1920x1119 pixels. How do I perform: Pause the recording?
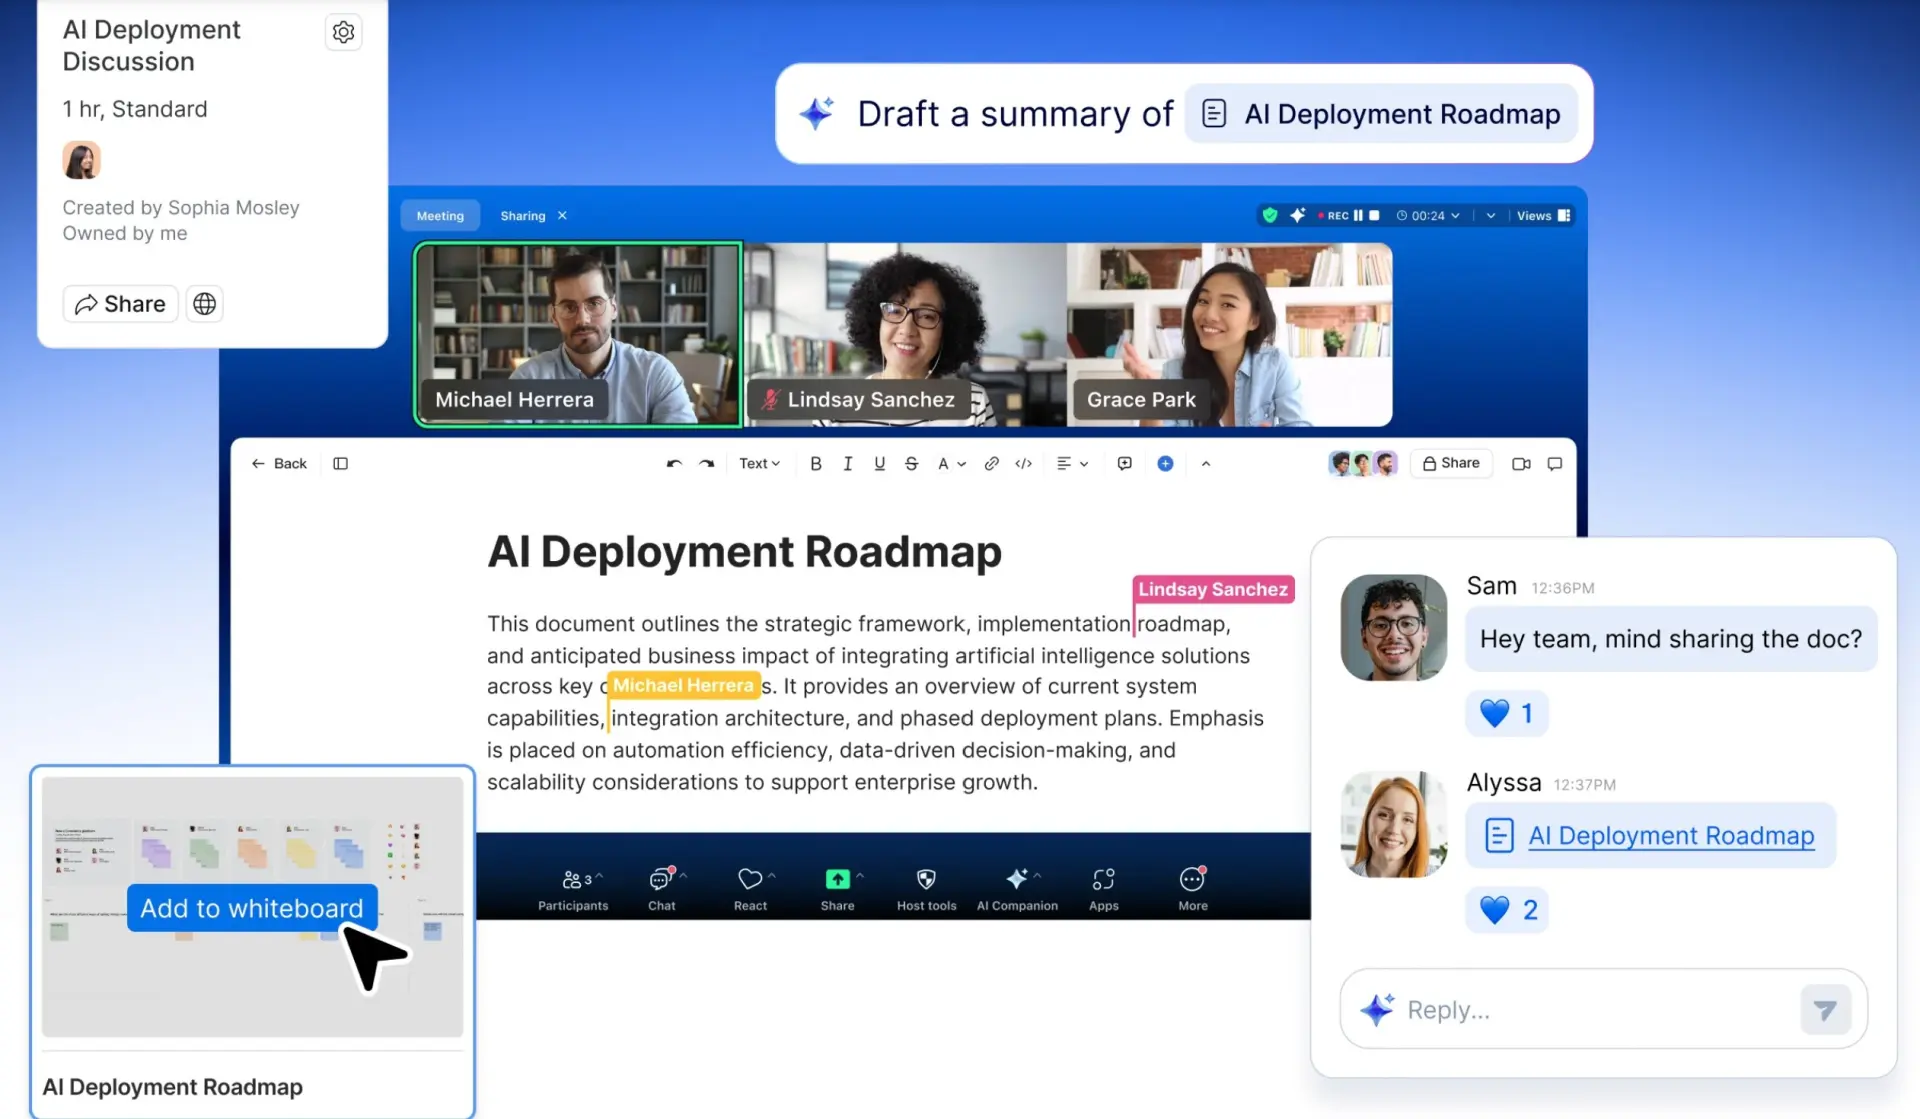pyautogui.click(x=1358, y=215)
